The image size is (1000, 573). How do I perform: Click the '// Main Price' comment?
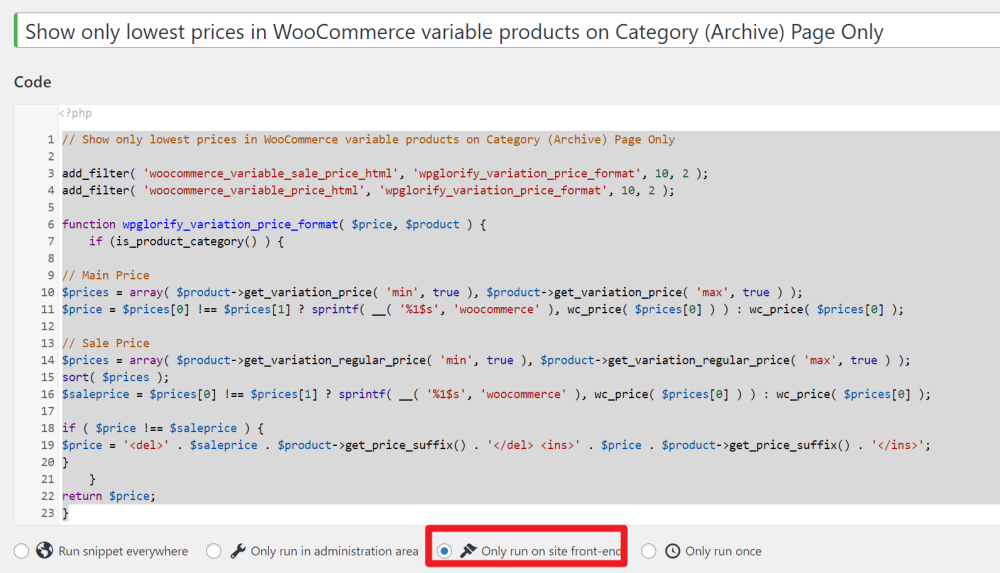[x=106, y=275]
